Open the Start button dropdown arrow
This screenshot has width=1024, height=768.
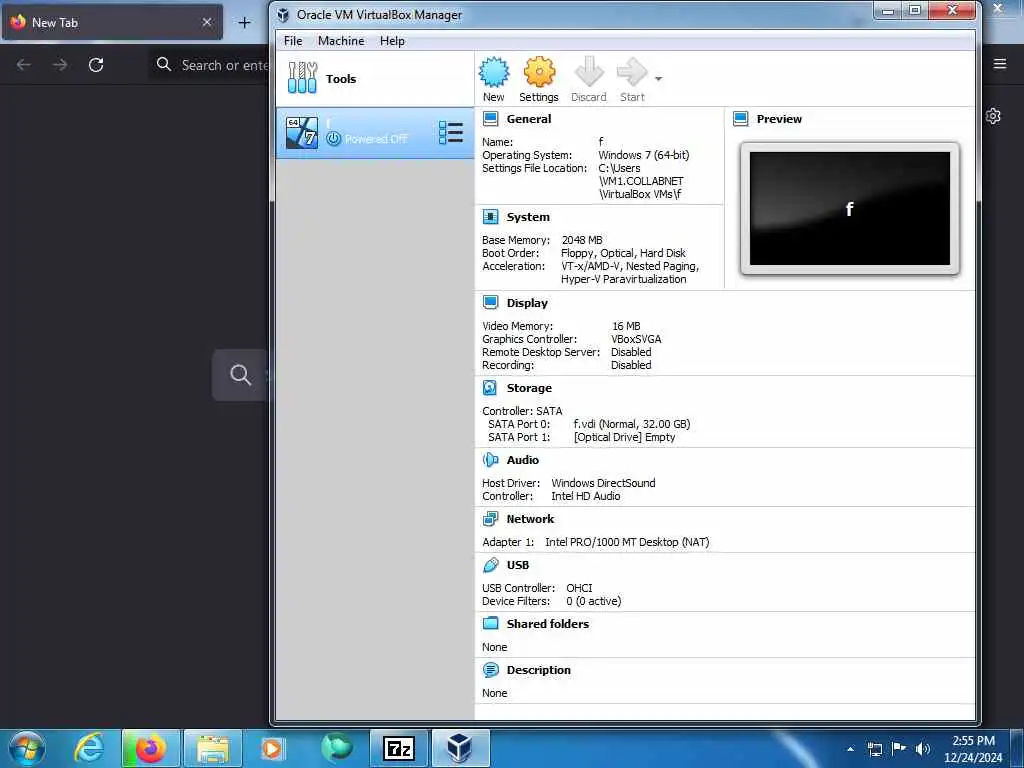coord(658,79)
